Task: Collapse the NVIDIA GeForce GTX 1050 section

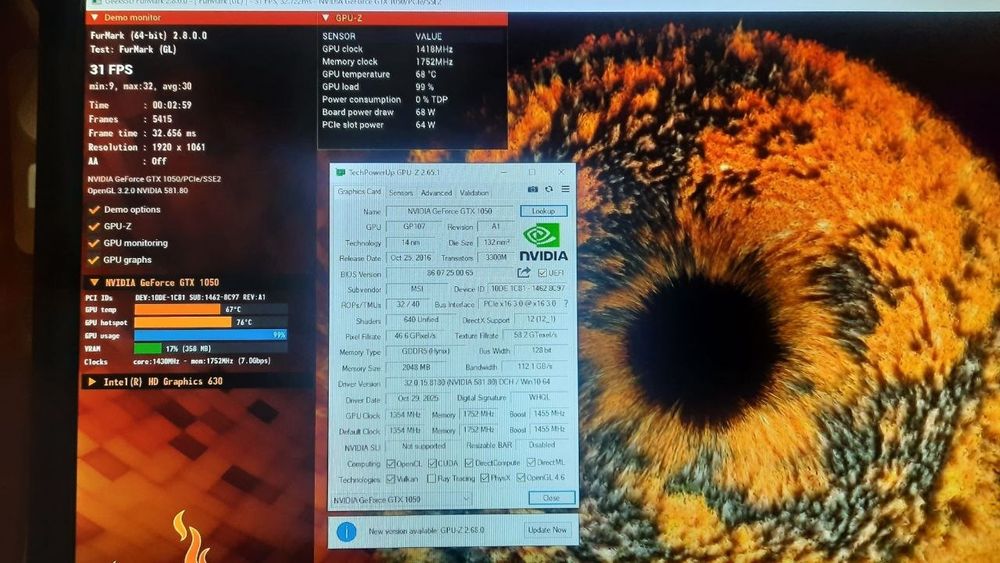Action: click(94, 282)
